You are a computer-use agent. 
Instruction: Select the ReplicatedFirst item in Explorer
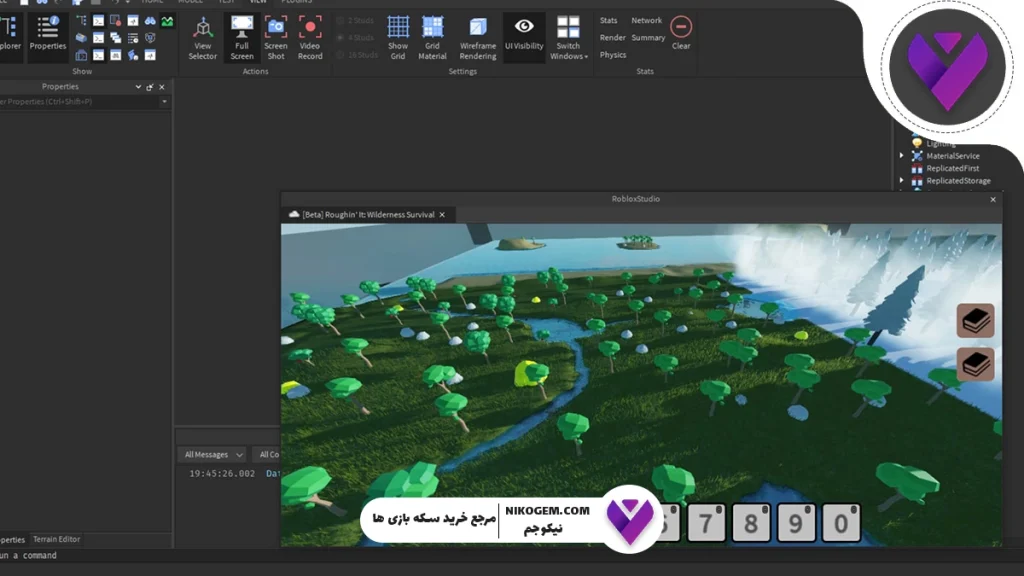[x=952, y=168]
